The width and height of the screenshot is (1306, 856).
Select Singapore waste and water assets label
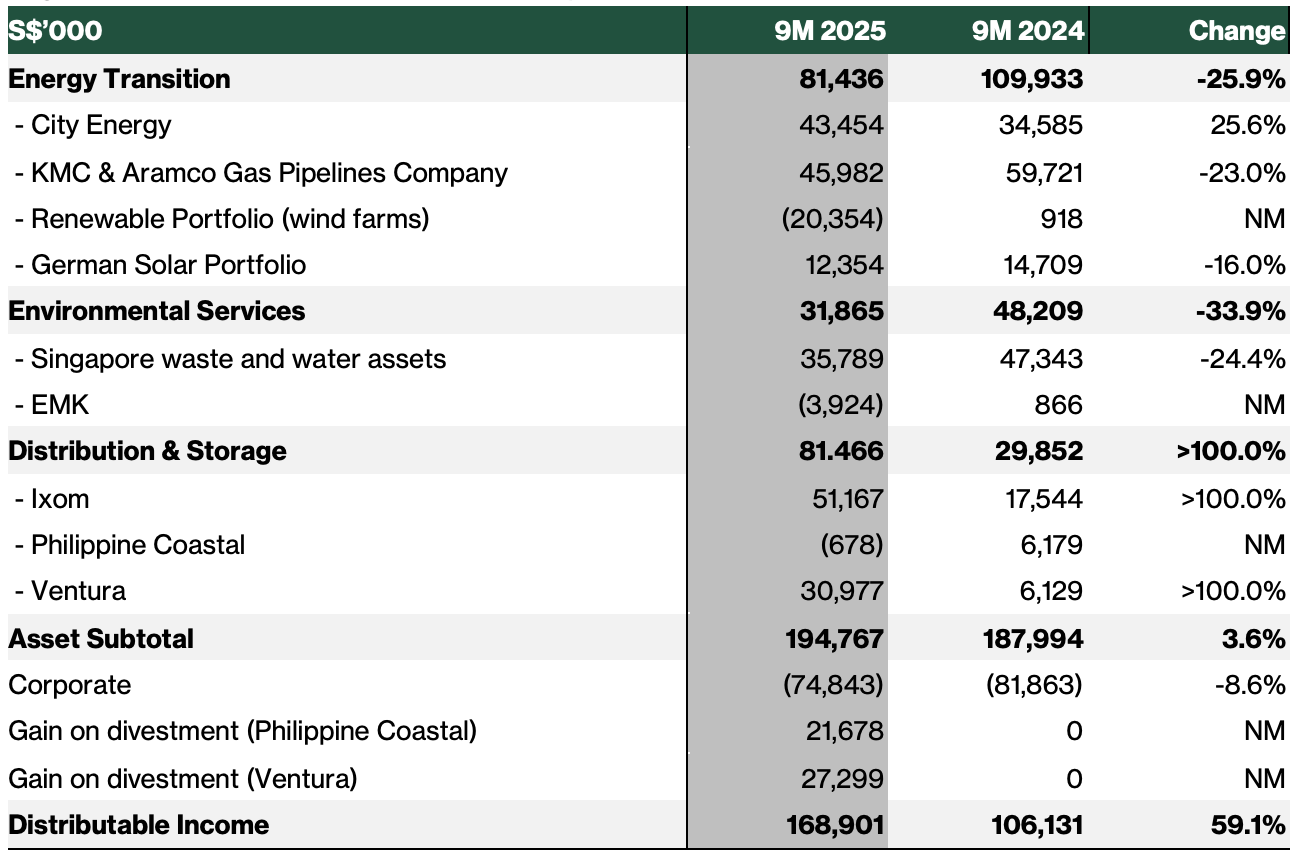click(x=230, y=358)
